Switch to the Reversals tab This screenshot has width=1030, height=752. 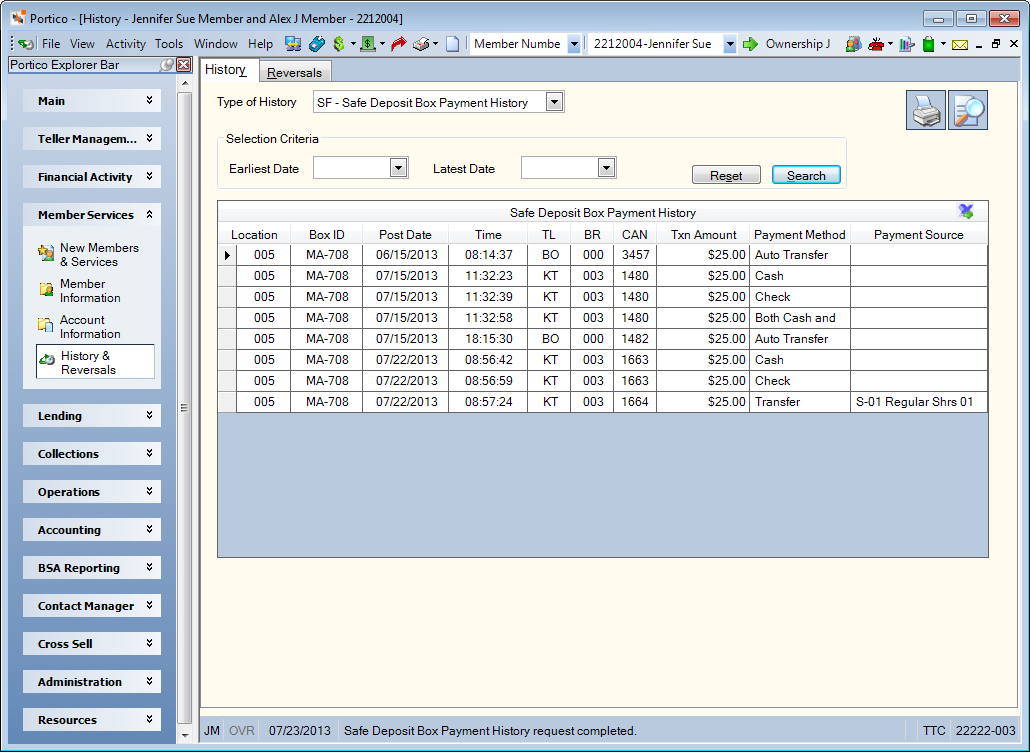point(294,72)
